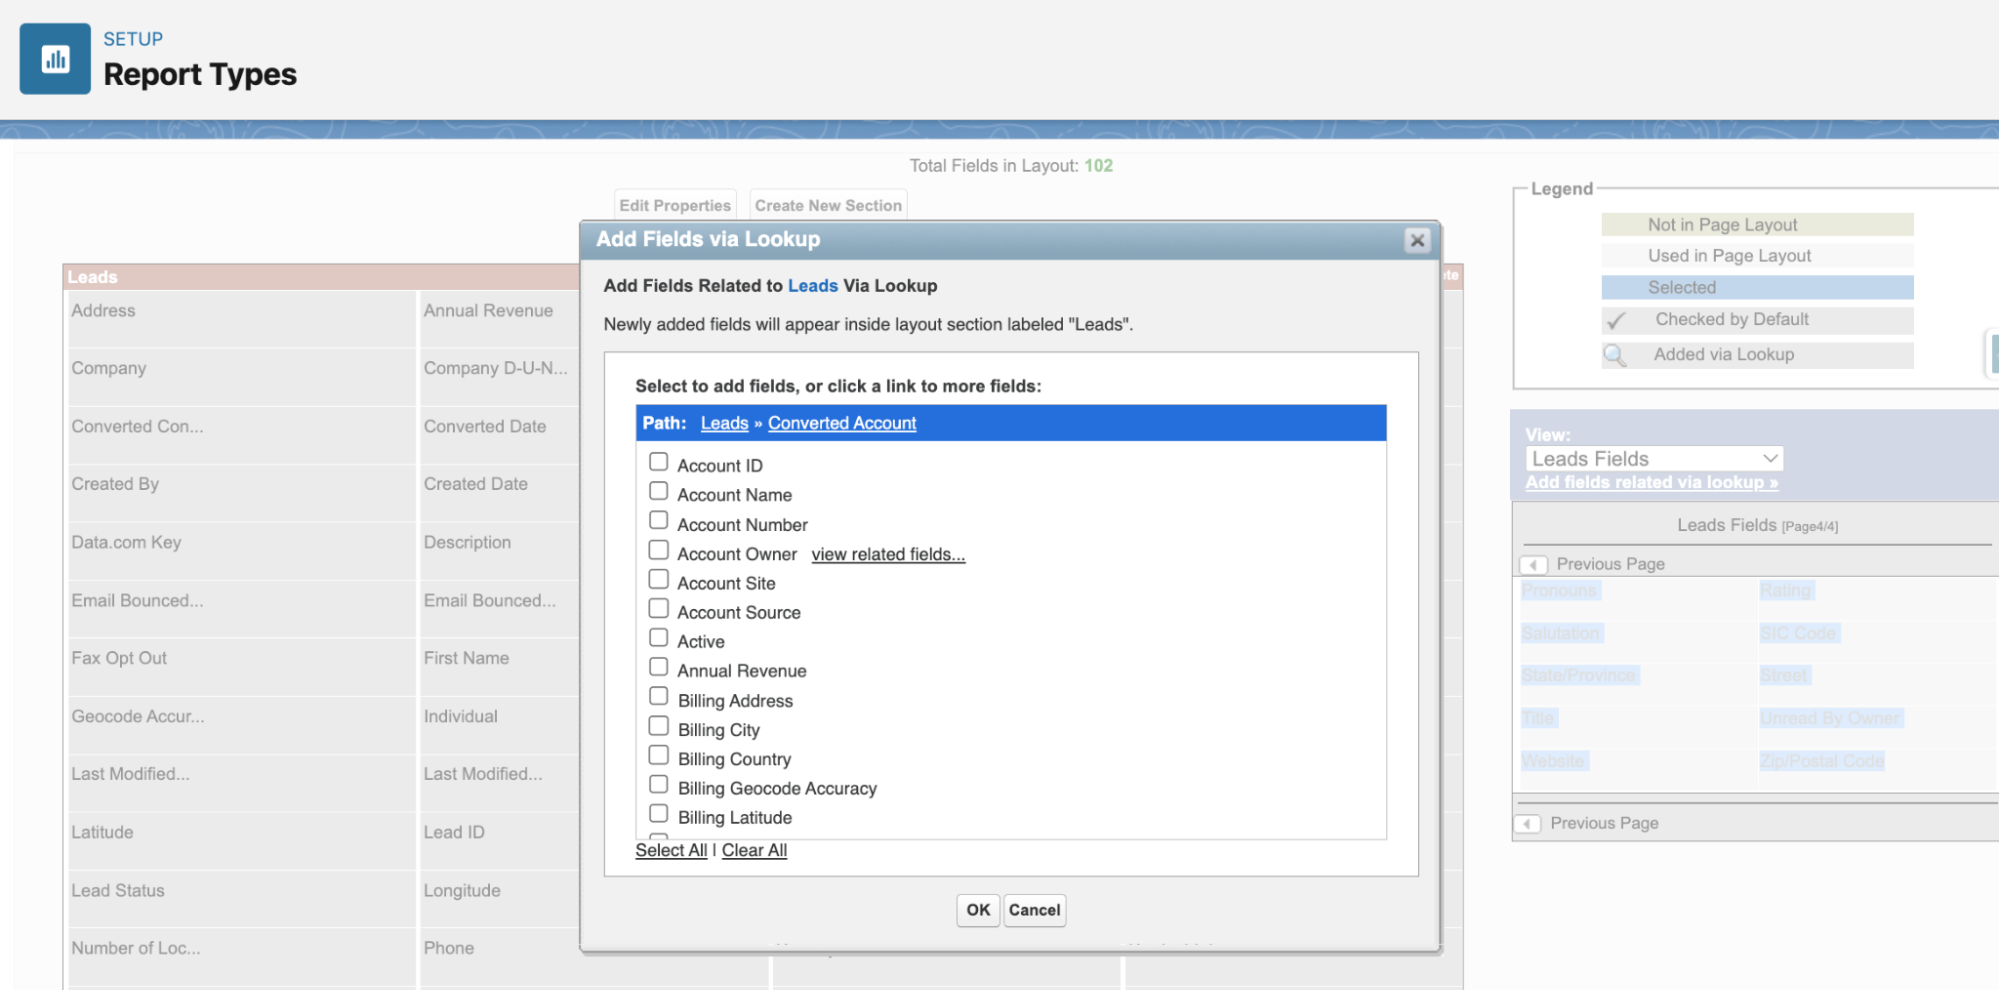Click the Lead Status layout field
Screen dimensions: 1999x990
tap(241, 899)
